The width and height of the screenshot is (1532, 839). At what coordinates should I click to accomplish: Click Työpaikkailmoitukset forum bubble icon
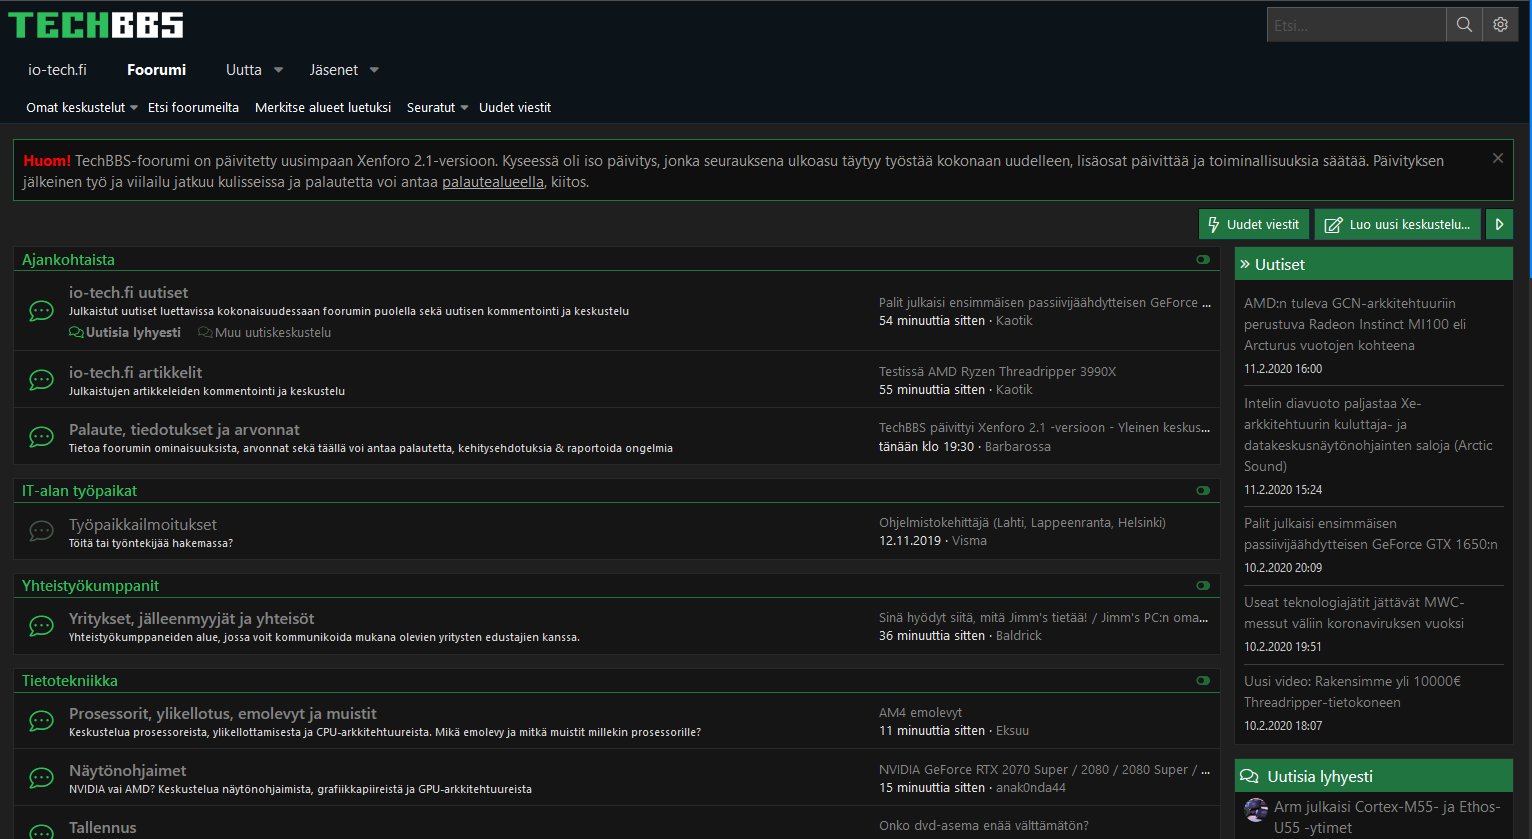(x=41, y=531)
